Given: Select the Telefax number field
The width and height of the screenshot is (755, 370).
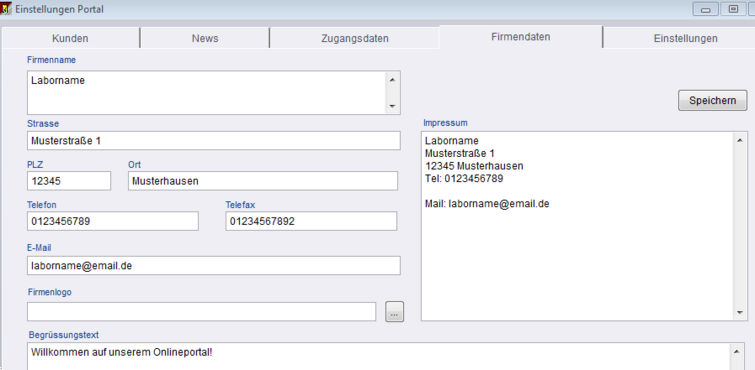Looking at the screenshot, I should click(311, 221).
